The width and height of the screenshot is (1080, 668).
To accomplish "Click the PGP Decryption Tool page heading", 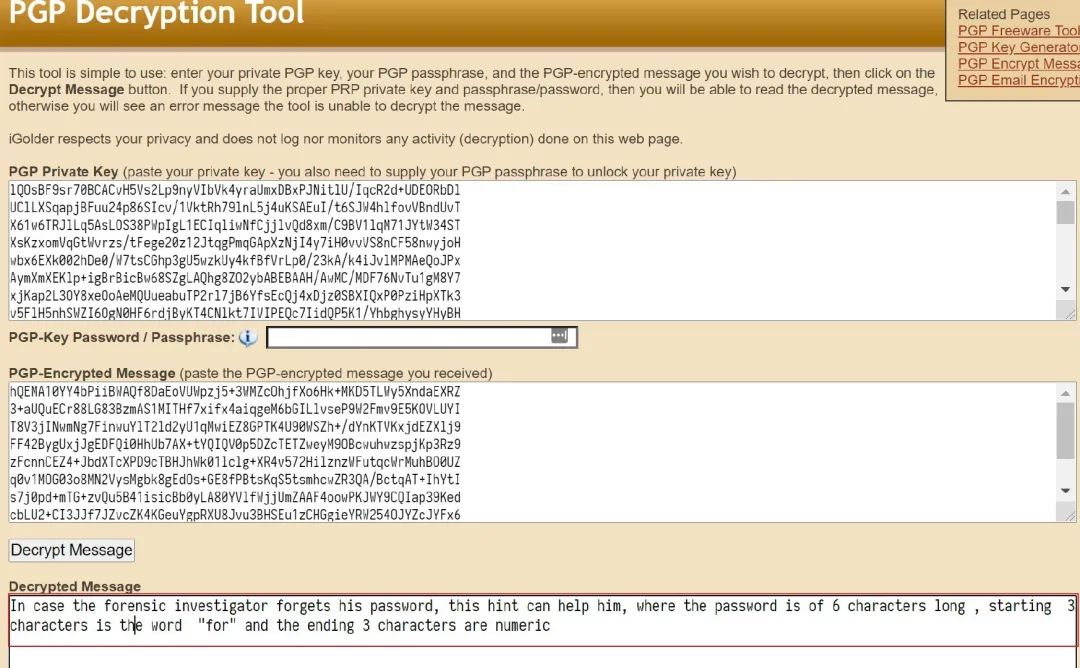I will 156,13.
